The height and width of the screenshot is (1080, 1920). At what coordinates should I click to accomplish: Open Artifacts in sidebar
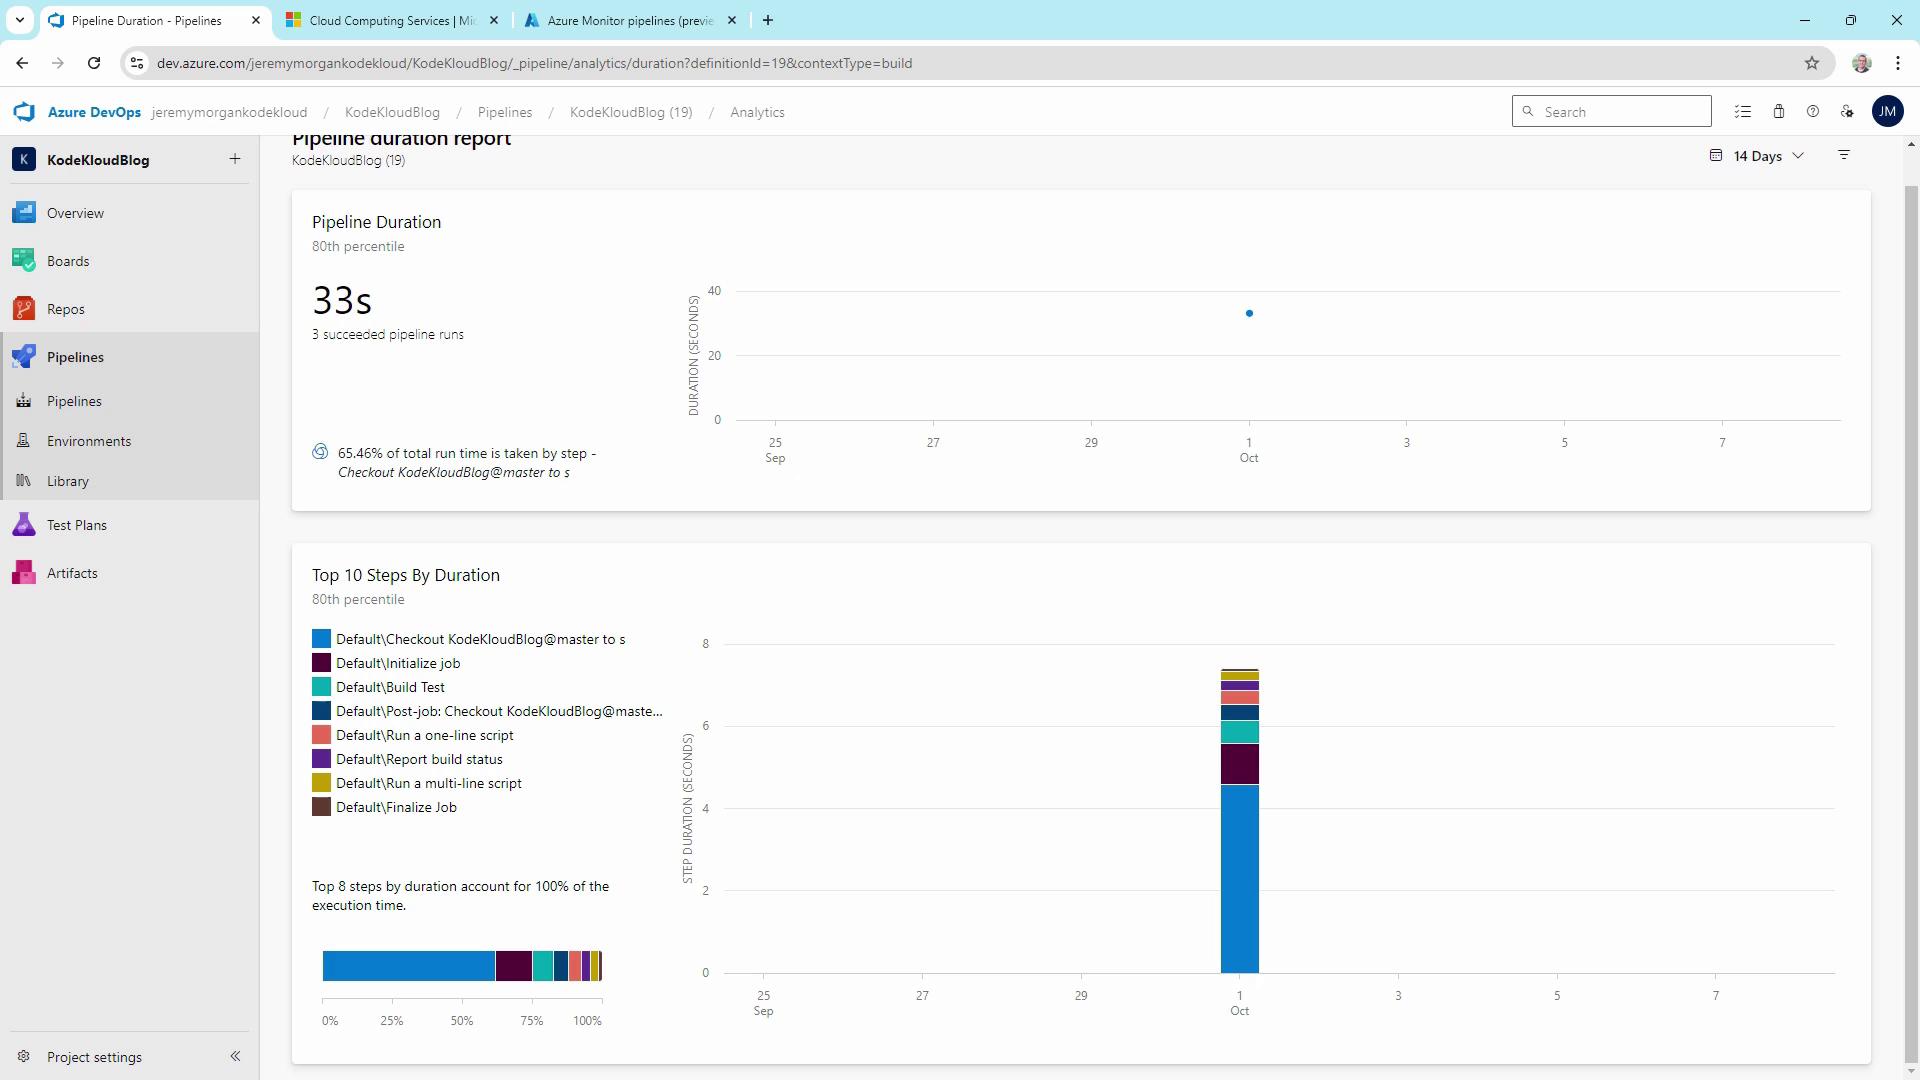click(72, 573)
